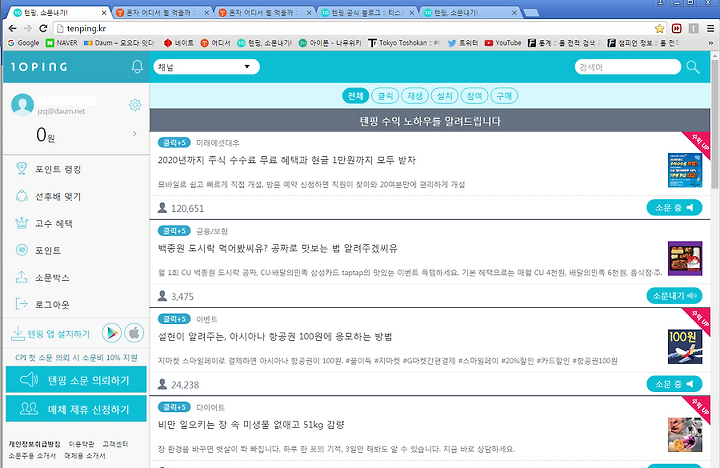Open the 비만 일으키는 장 속 미생물 title
The image size is (720, 468).
coord(251,424)
